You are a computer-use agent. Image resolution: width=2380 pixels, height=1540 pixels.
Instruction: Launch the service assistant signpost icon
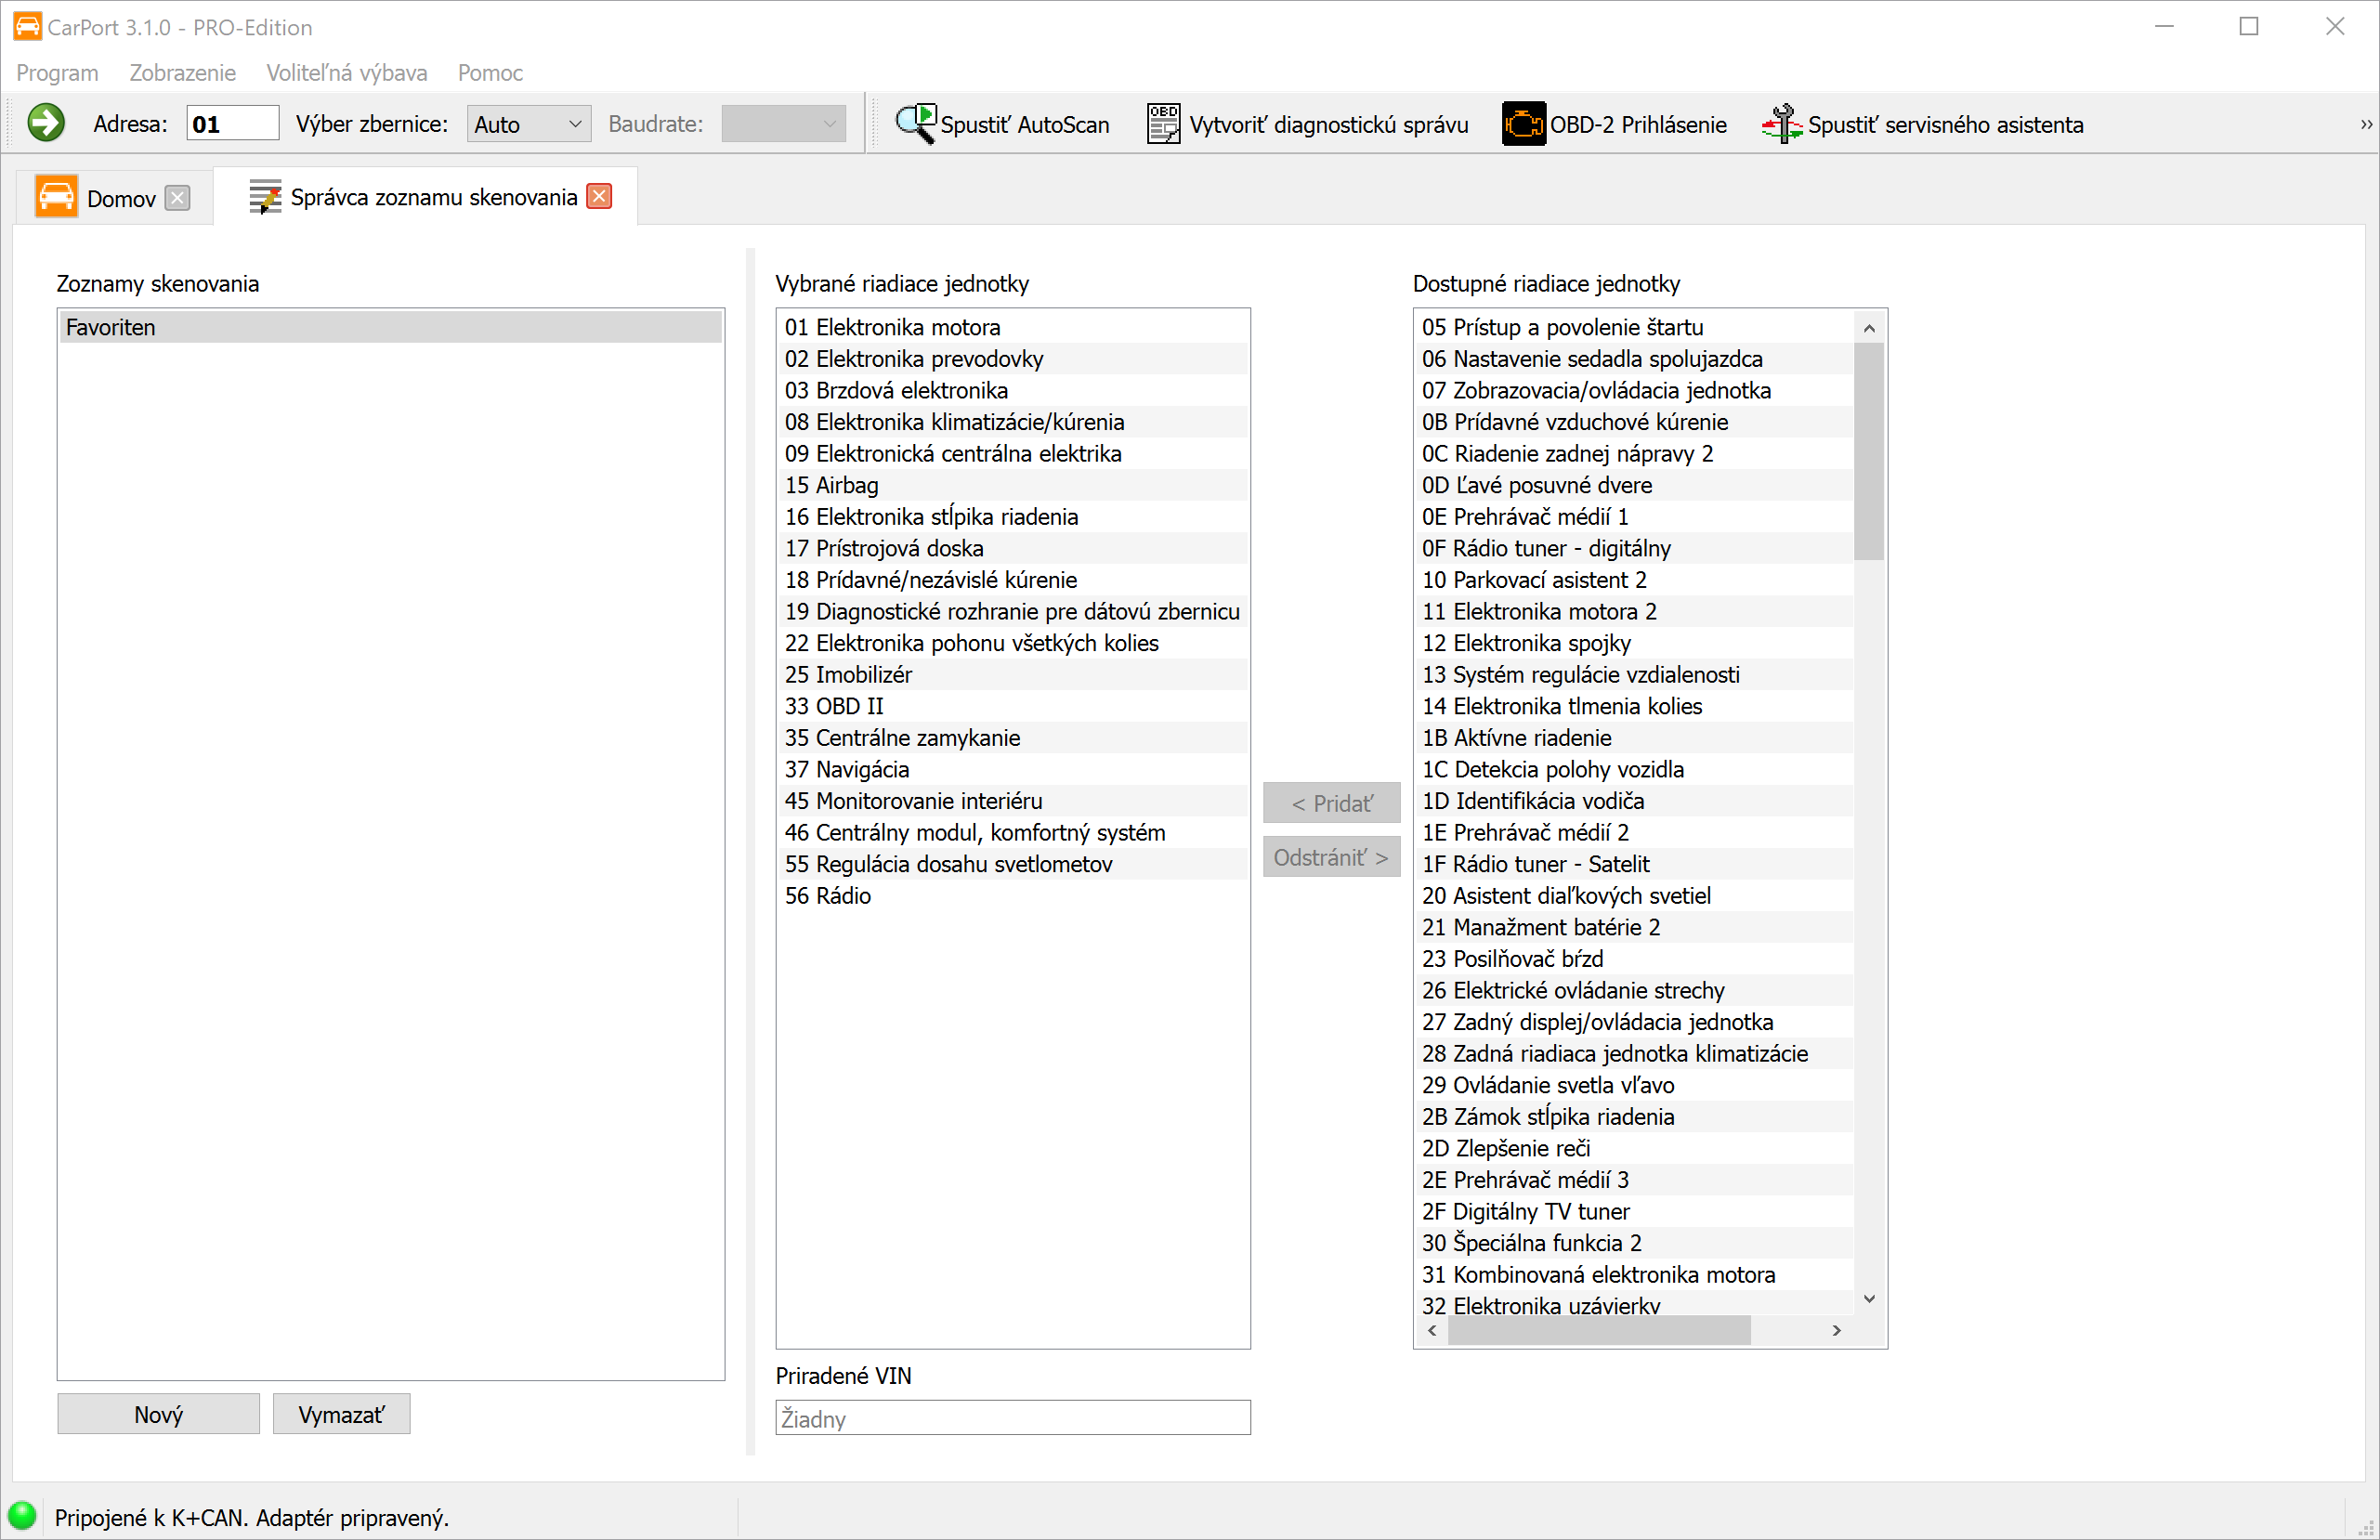1782,123
